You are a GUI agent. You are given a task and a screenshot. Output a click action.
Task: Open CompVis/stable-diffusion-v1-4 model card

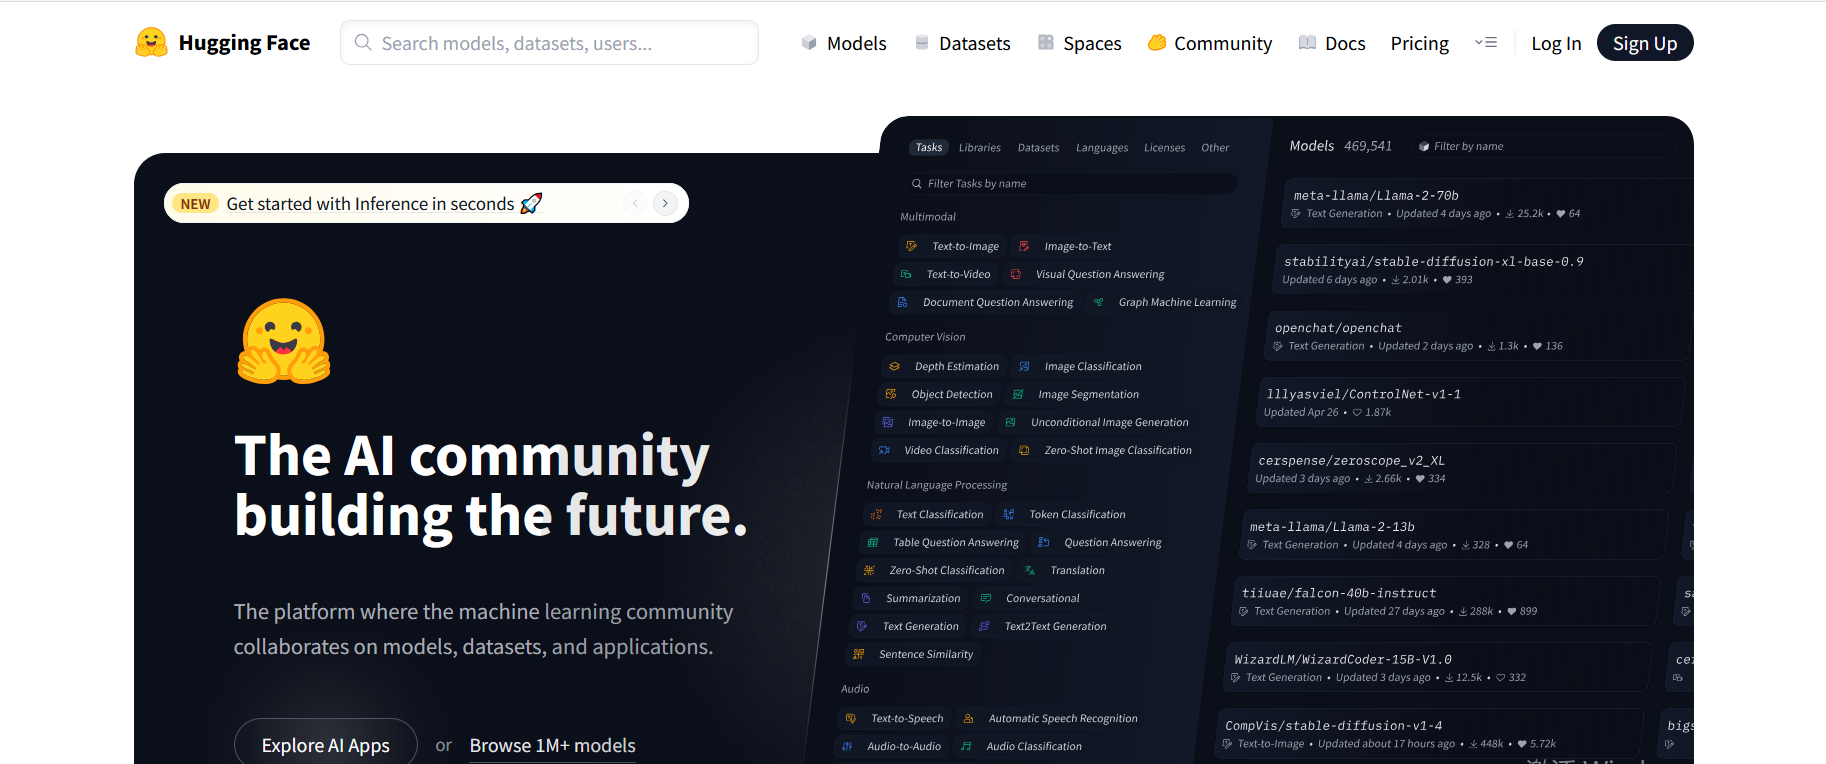point(1431,733)
